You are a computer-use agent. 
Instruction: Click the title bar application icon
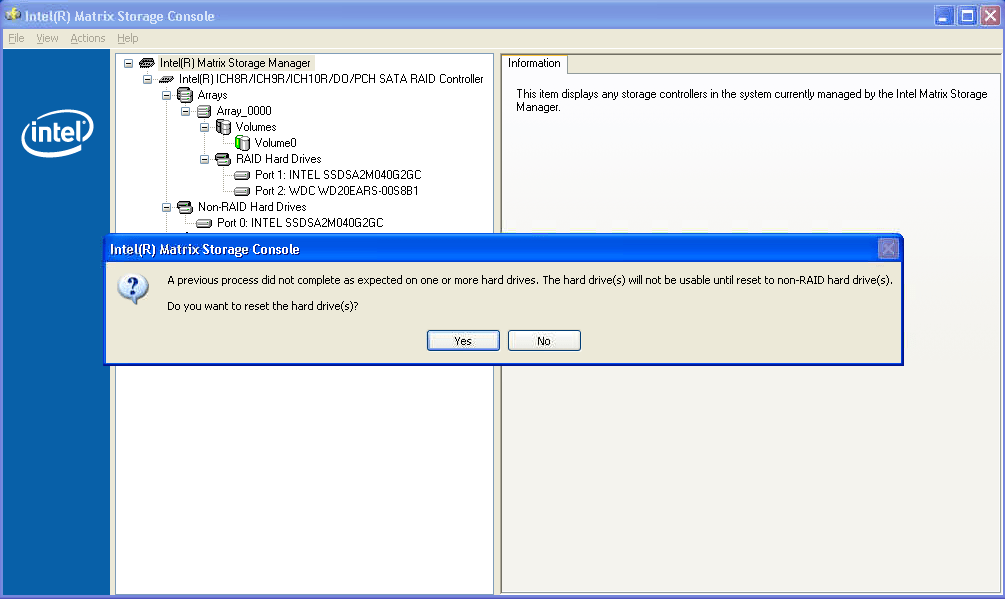13,14
